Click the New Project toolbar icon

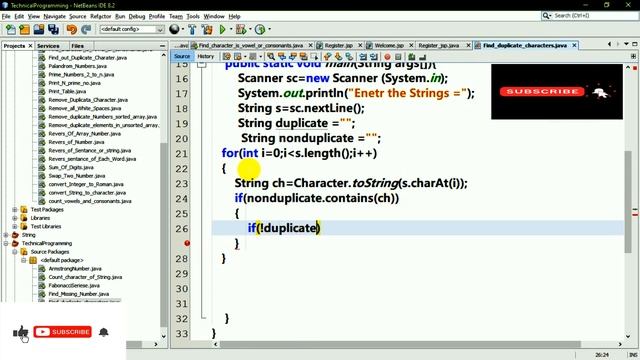click(x=24, y=29)
